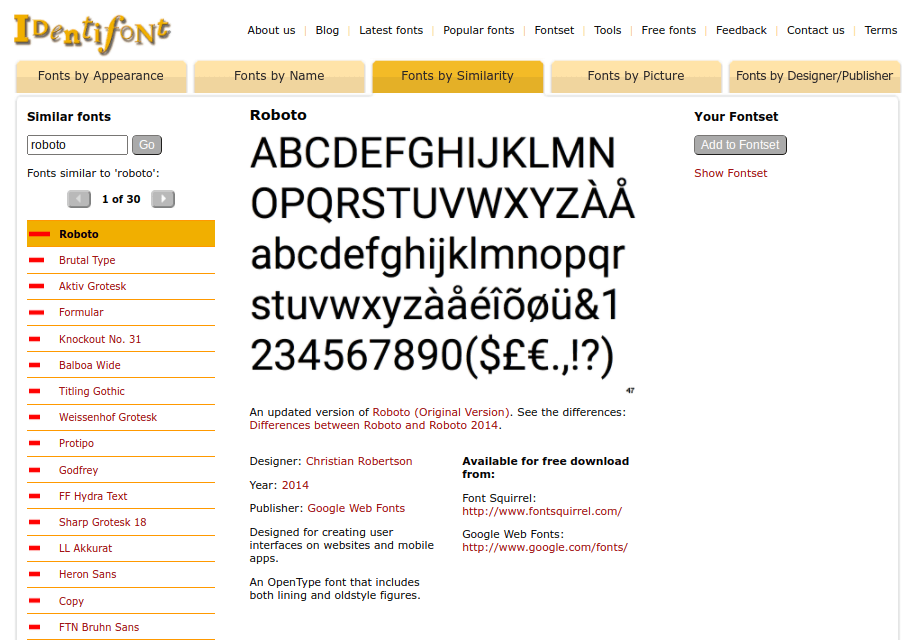This screenshot has height=640, width=915.
Task: Open publisher Google Web Fonts link
Action: [x=356, y=509]
